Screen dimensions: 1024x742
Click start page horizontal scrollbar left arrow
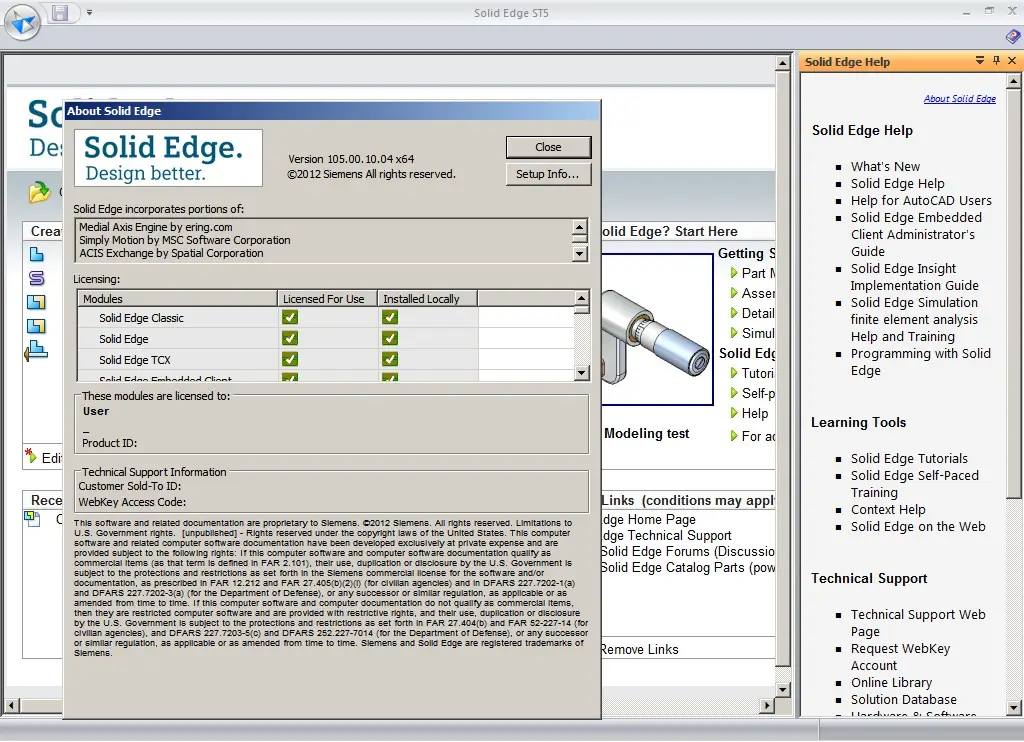pyautogui.click(x=11, y=705)
